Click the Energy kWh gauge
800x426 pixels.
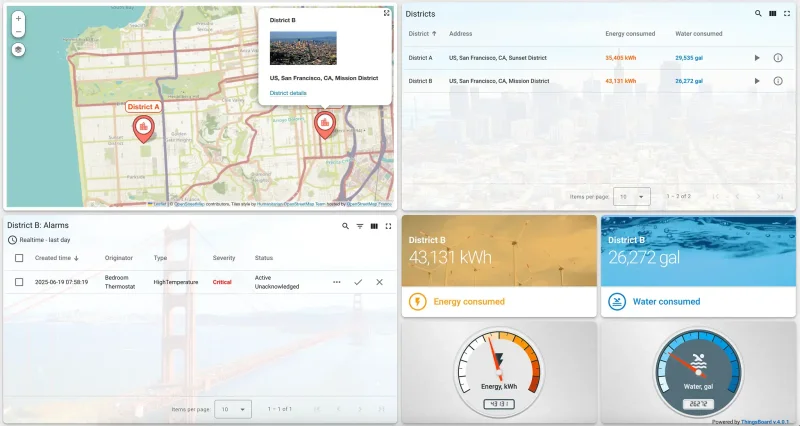pos(499,372)
